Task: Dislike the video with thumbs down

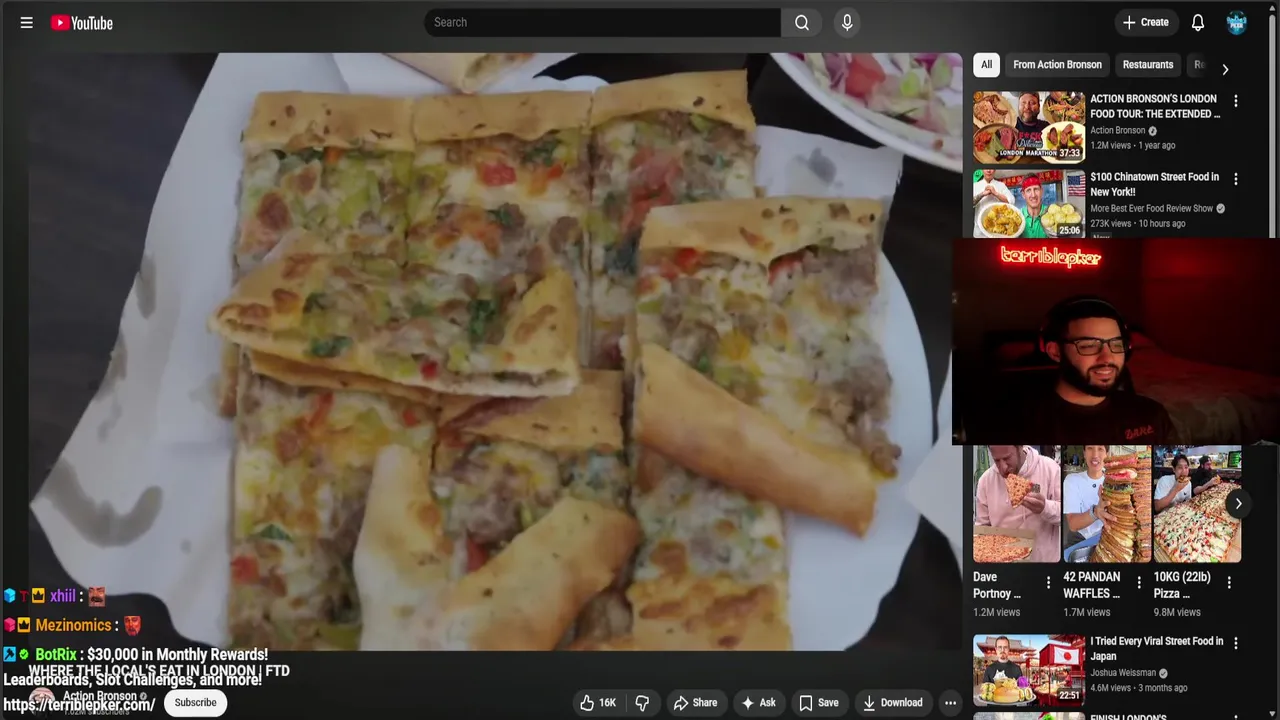Action: (643, 703)
